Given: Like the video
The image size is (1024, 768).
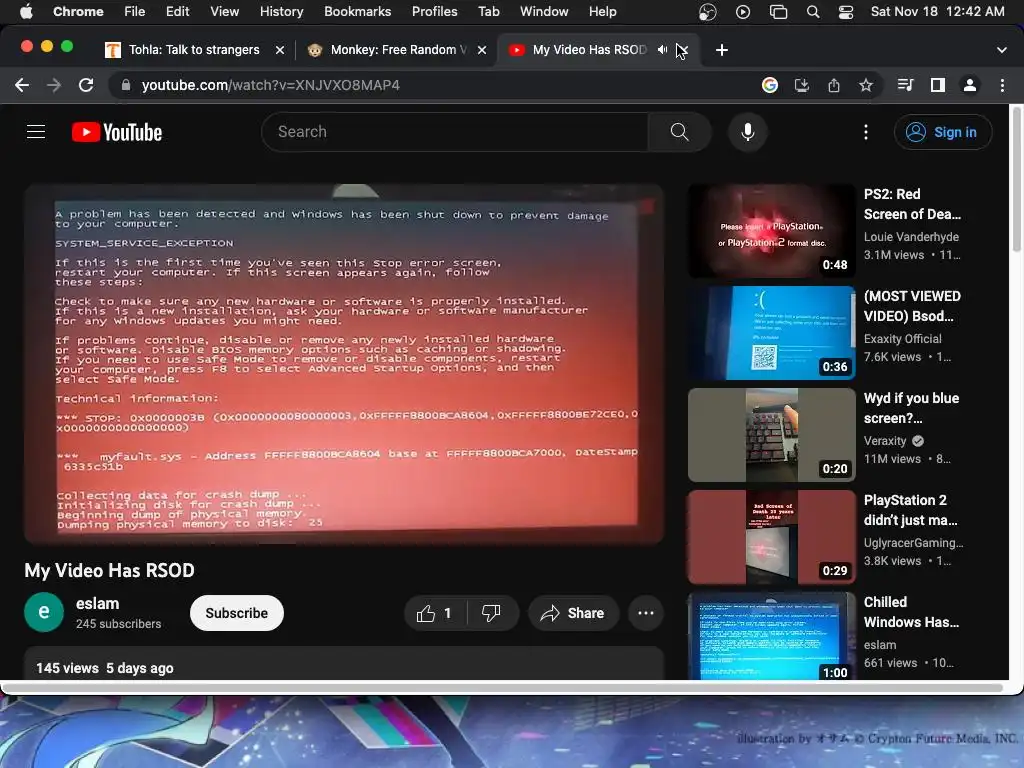Looking at the screenshot, I should click(435, 613).
